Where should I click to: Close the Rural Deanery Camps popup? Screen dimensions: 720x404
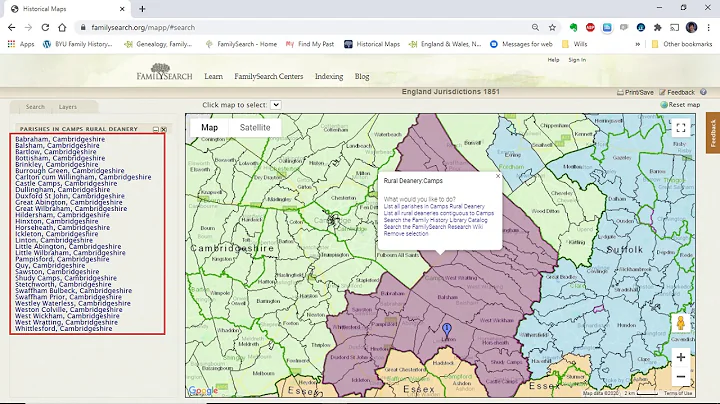coord(498,176)
